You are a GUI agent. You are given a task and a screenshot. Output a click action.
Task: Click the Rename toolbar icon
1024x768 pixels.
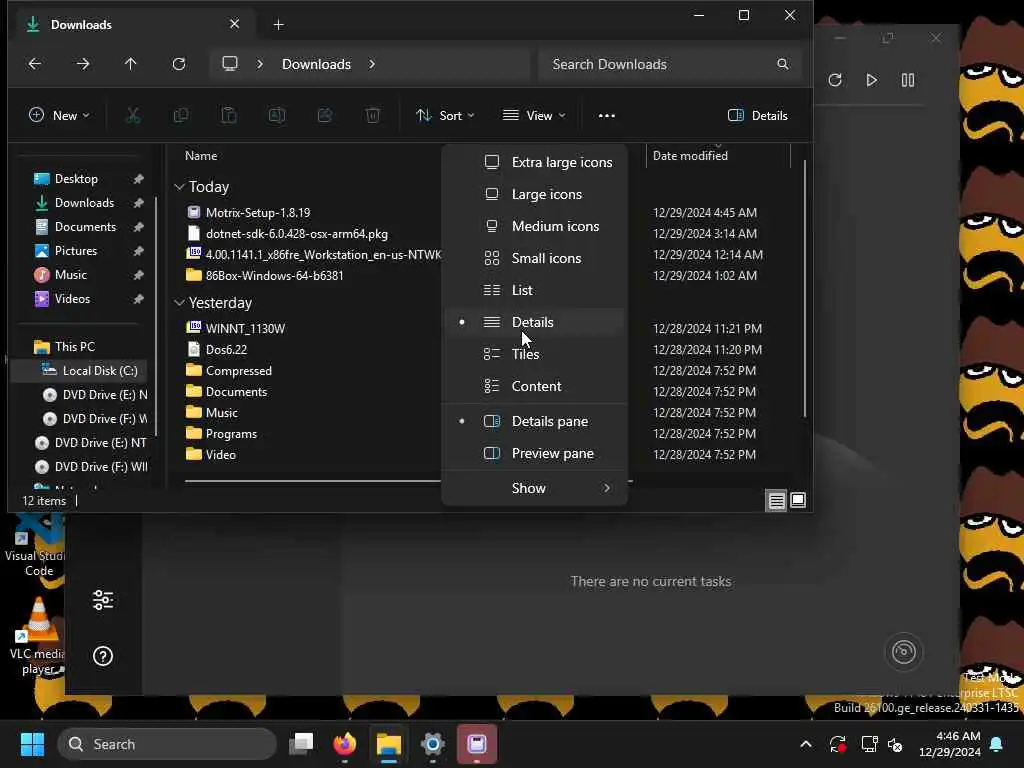[277, 116]
